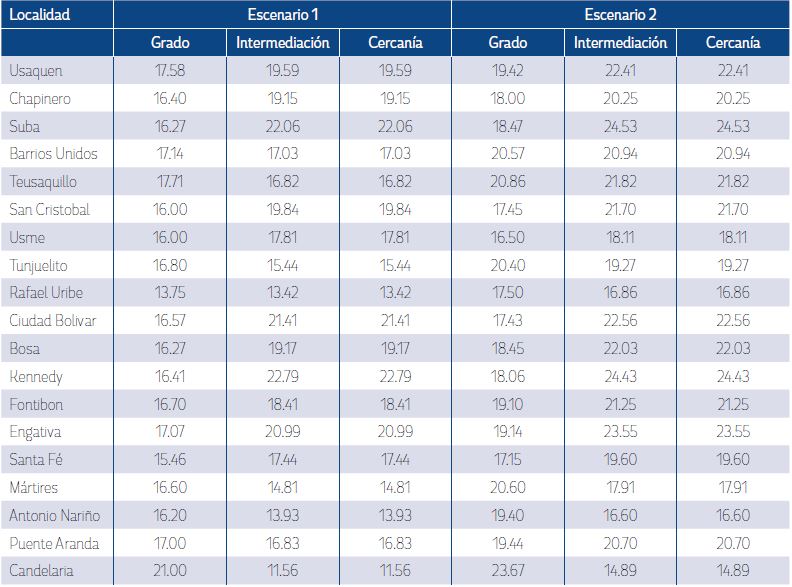Click Antonio Nariño's Escenario 1 Cercanía value 13.93
The width and height of the screenshot is (792, 587).
tap(395, 516)
